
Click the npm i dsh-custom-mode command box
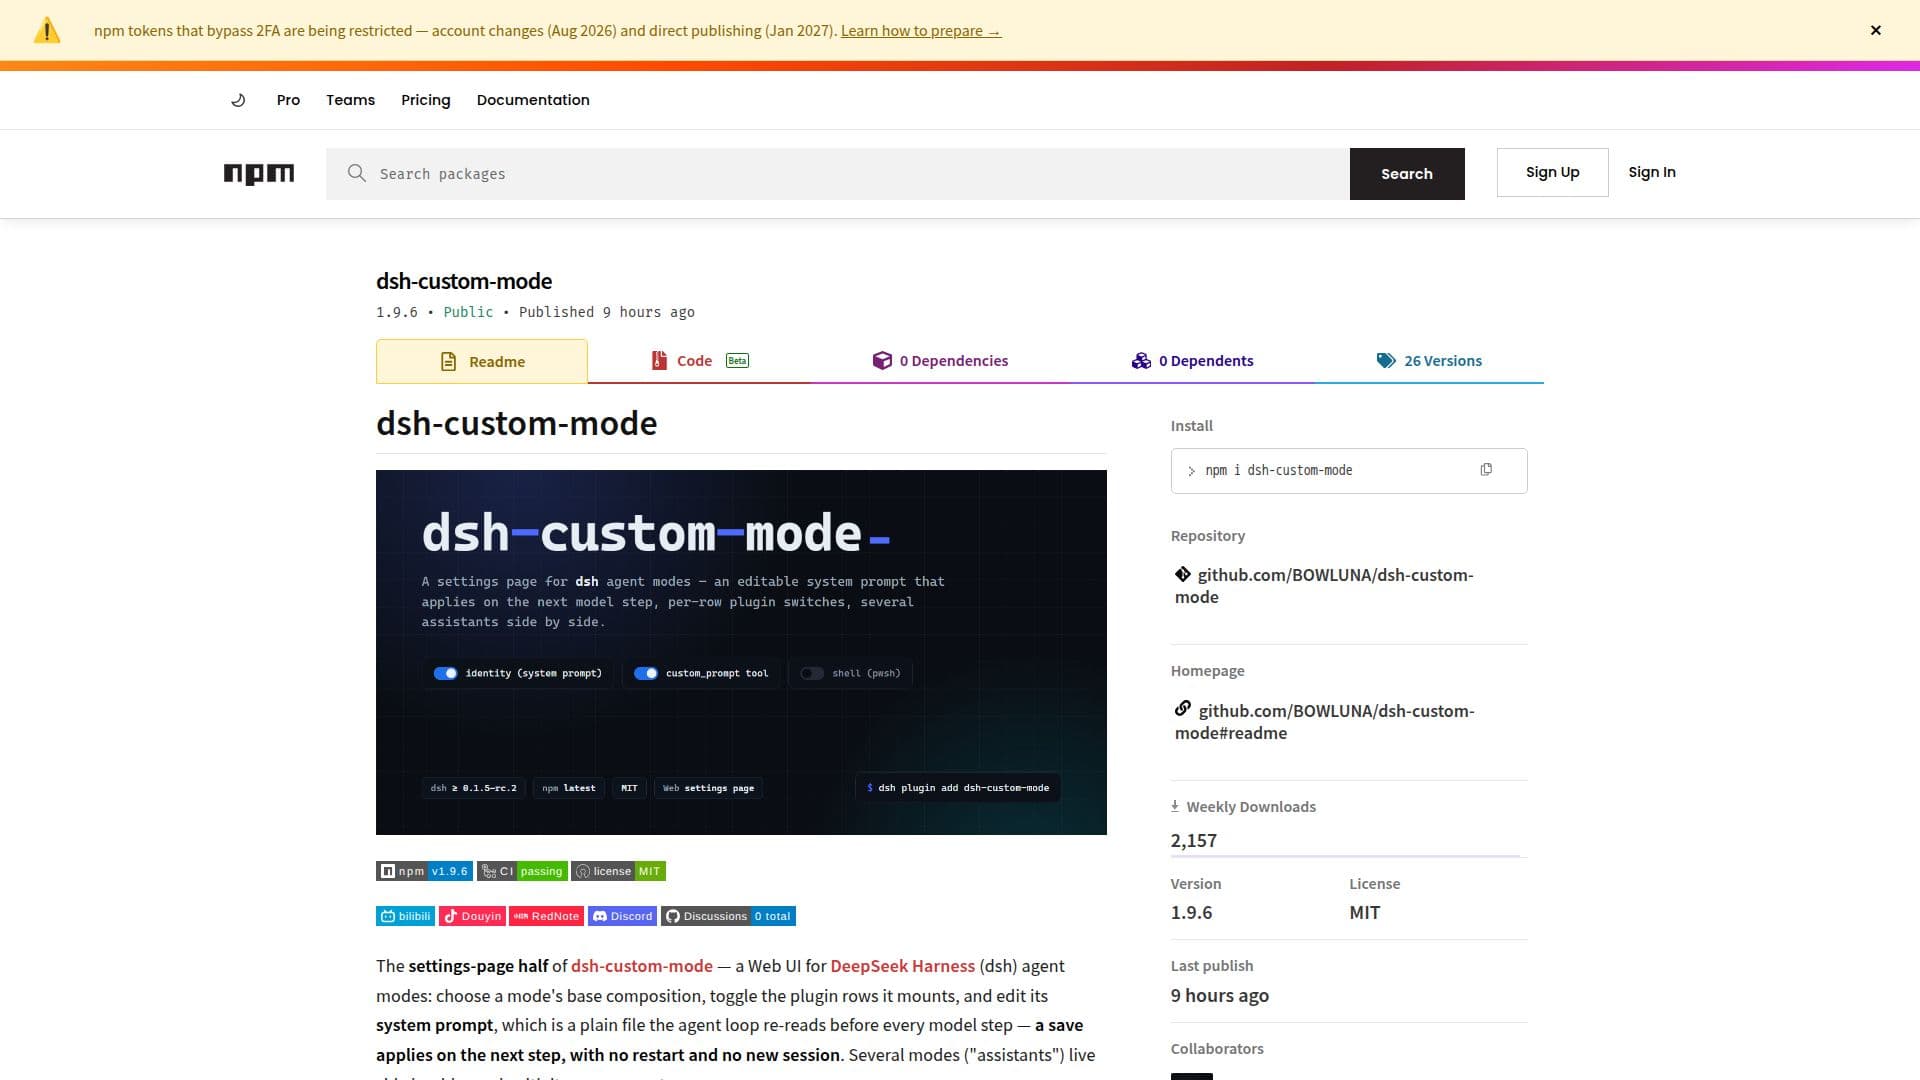pyautogui.click(x=1349, y=471)
